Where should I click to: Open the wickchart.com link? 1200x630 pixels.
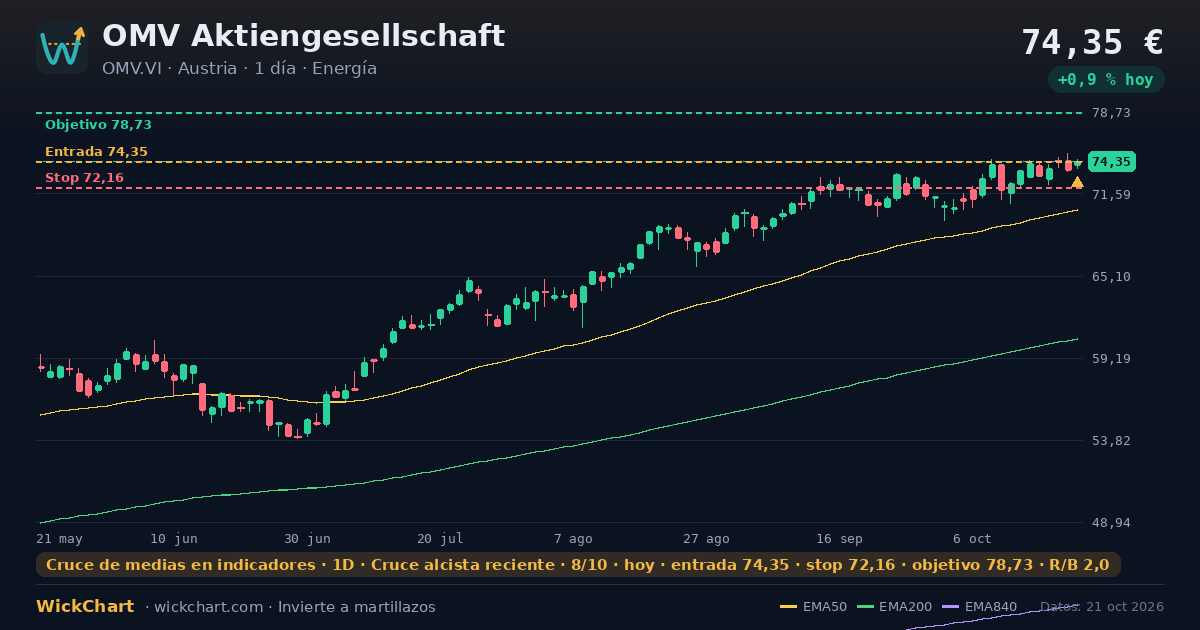[x=207, y=607]
